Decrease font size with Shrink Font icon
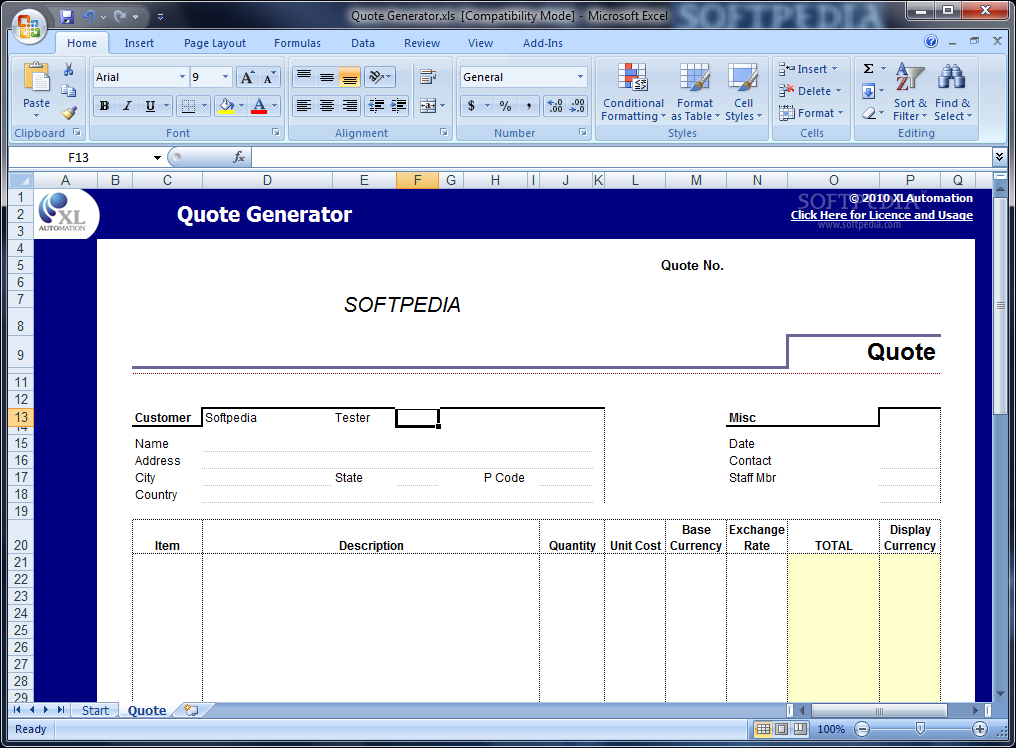The width and height of the screenshot is (1016, 748). (268, 78)
